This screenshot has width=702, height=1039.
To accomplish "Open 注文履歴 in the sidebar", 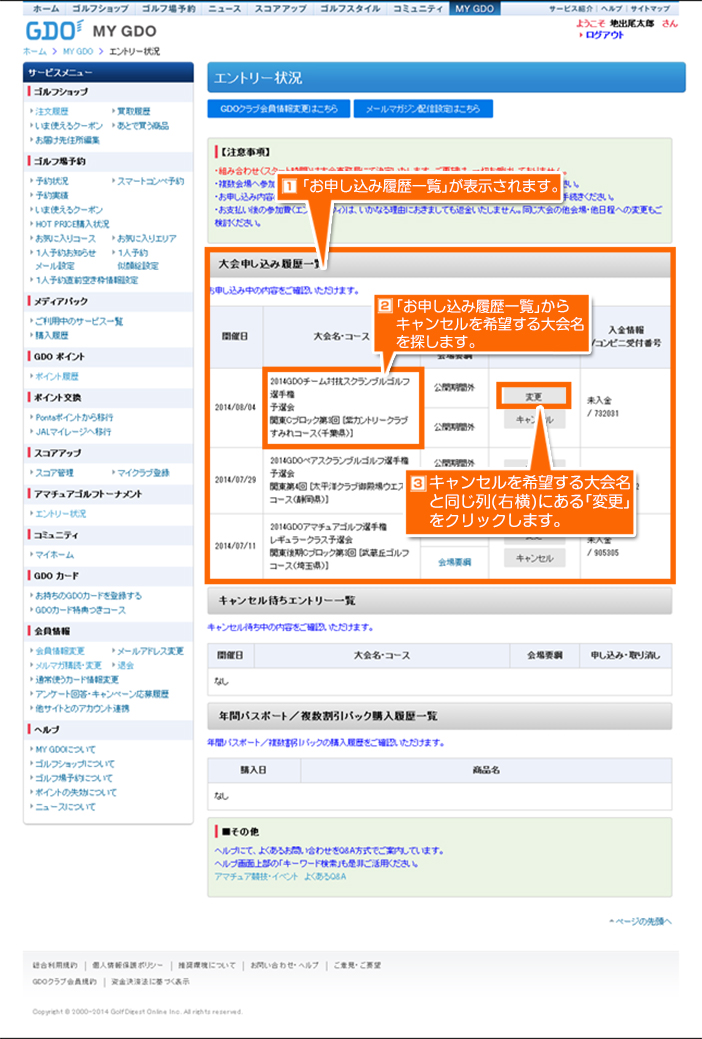I will [51, 111].
